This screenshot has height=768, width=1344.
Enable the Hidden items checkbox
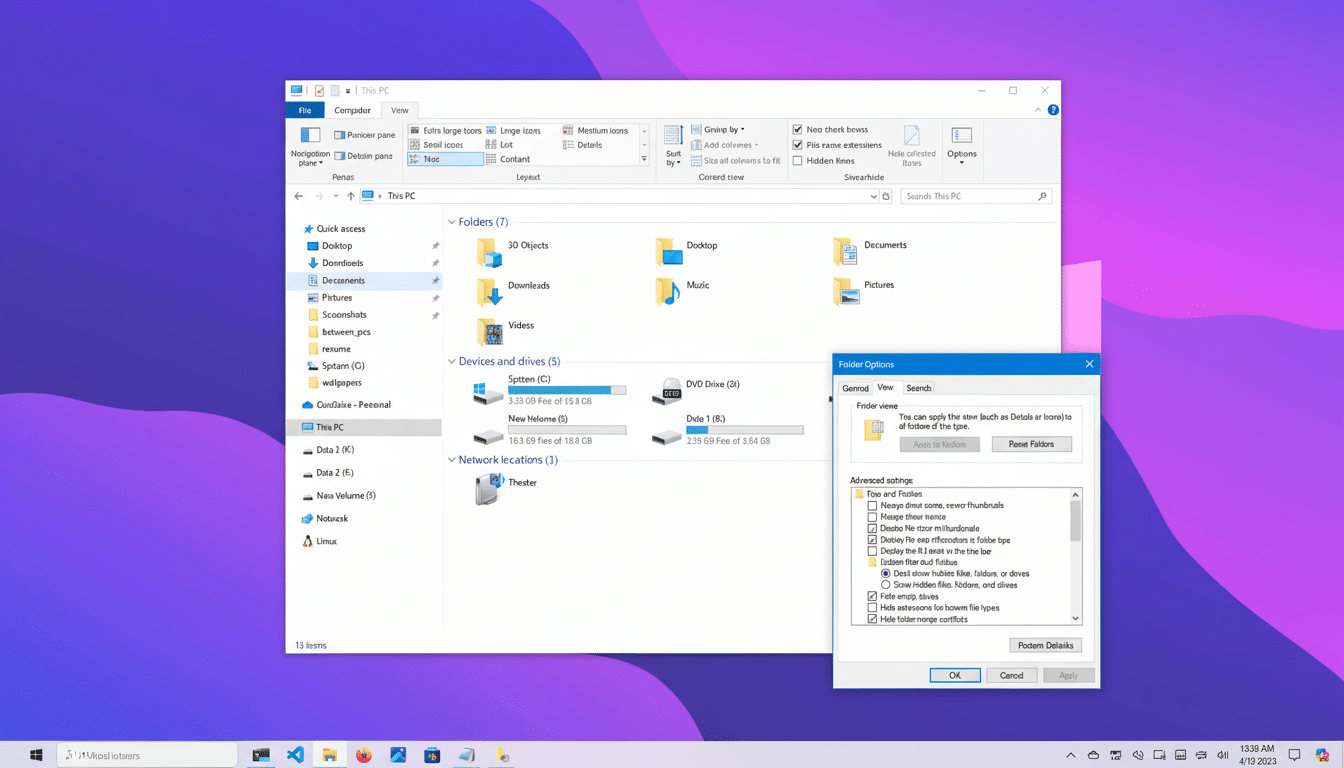pyautogui.click(x=797, y=160)
